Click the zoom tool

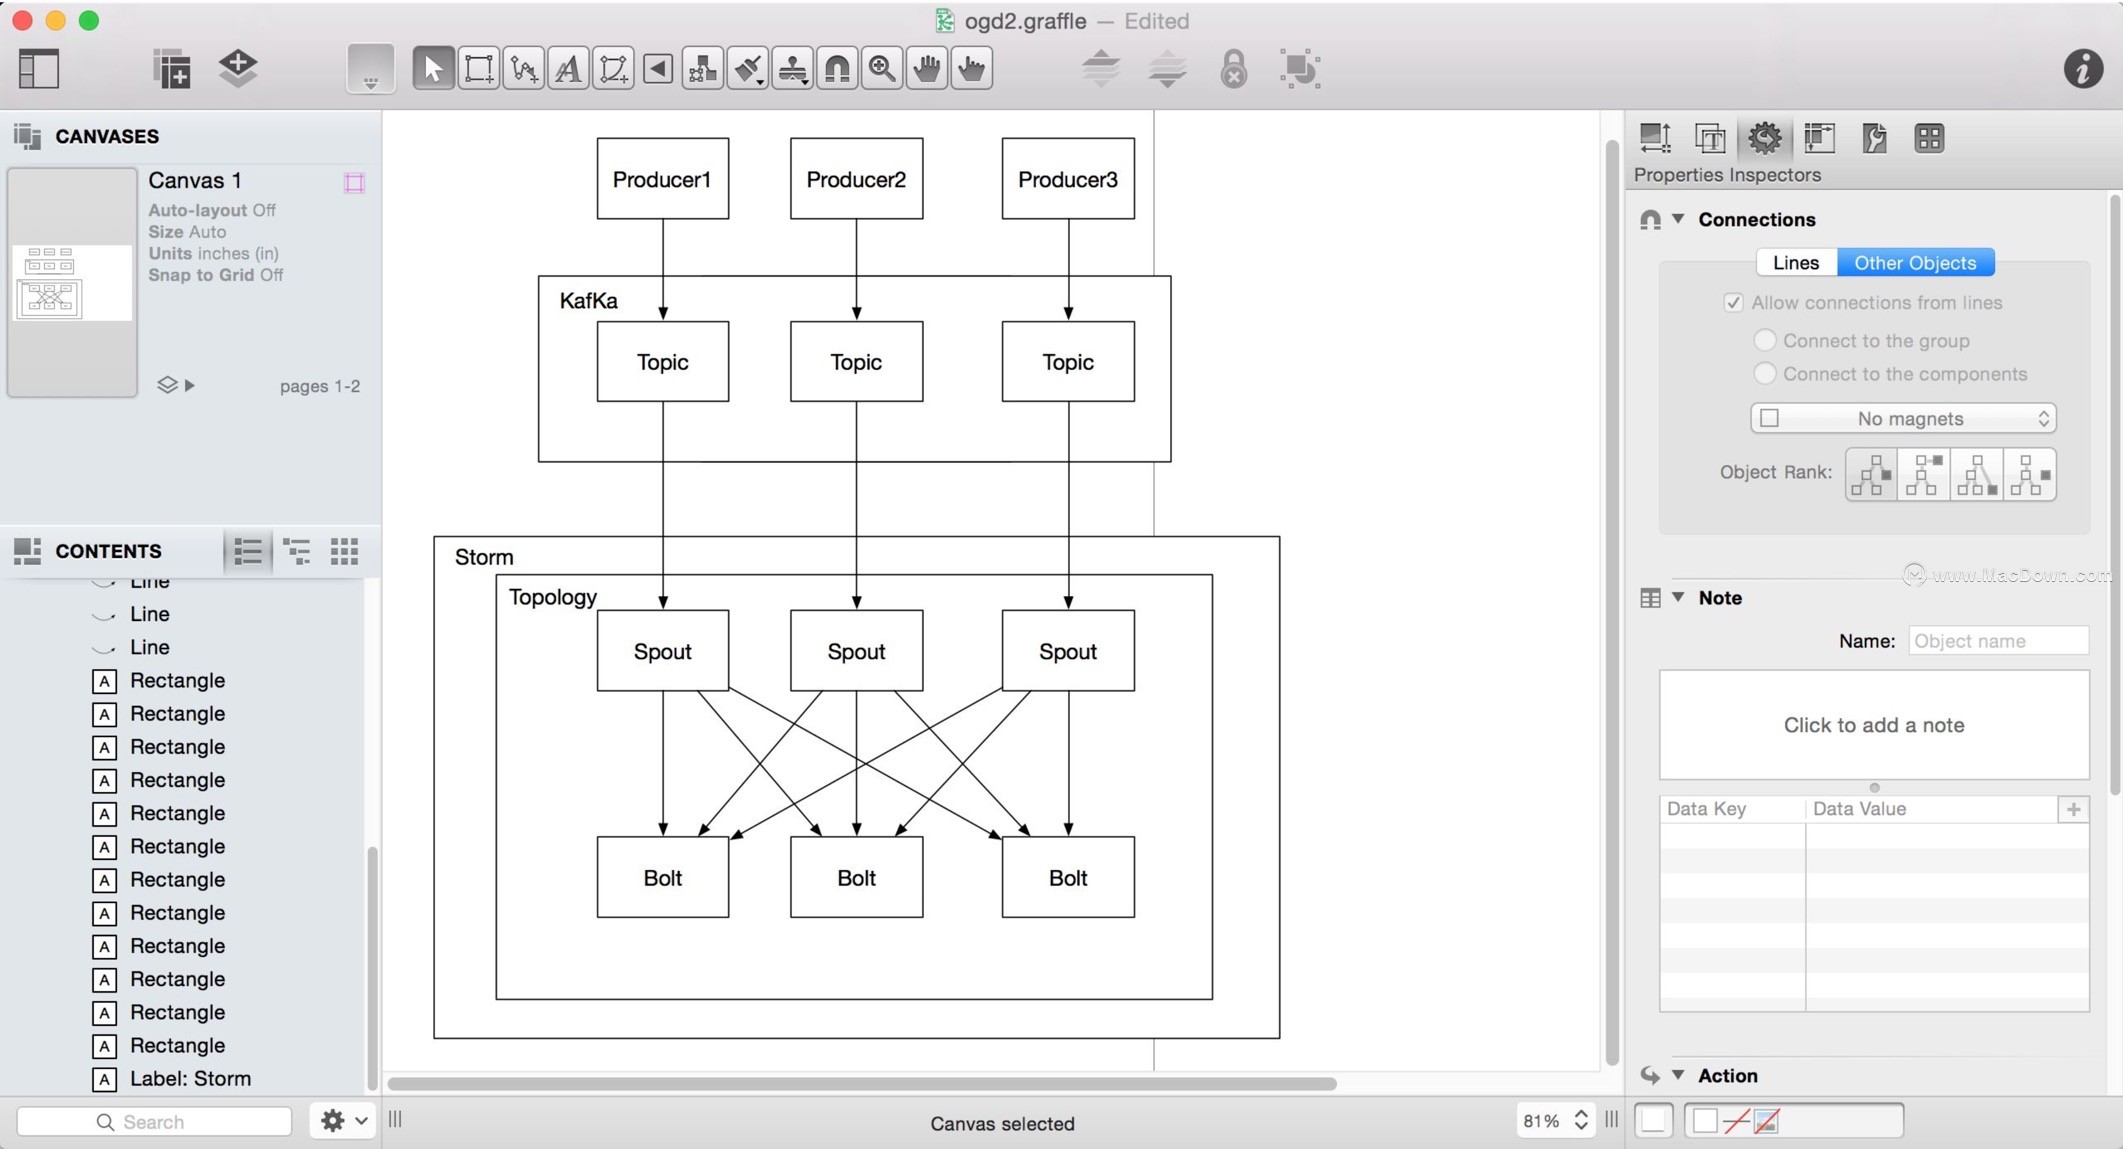(881, 67)
